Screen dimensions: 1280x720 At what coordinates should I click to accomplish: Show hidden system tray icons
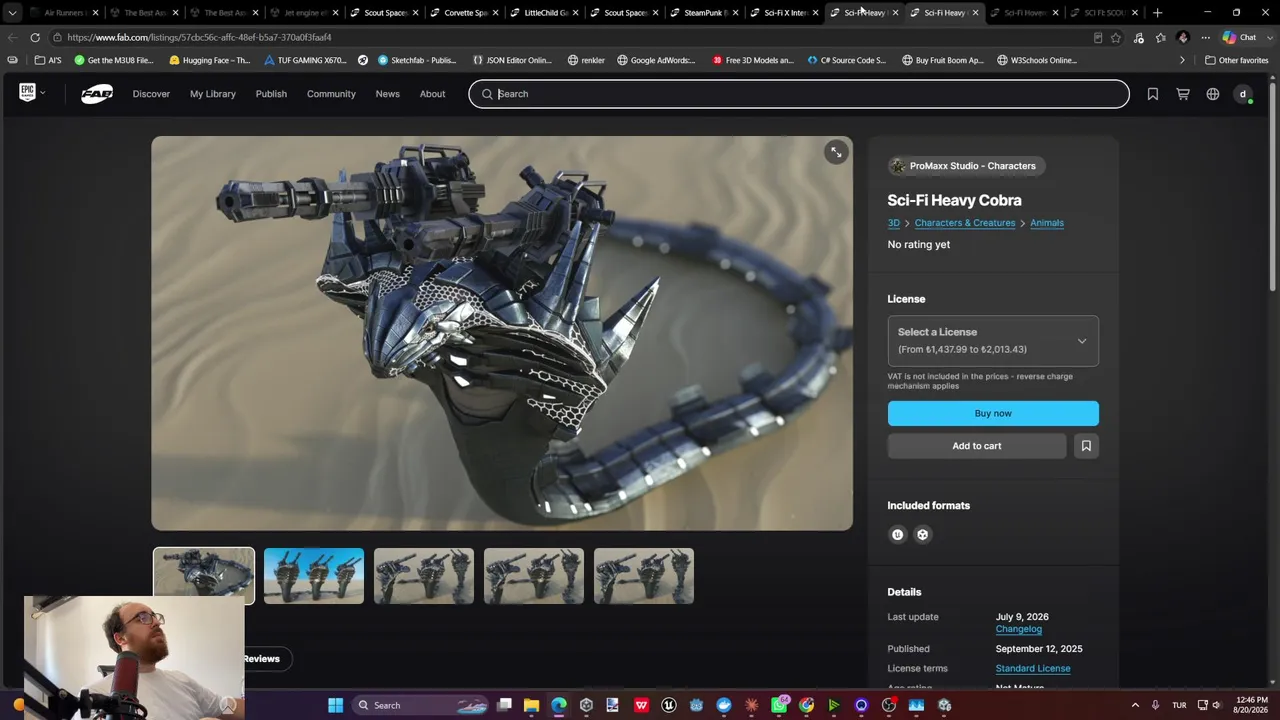point(1135,705)
